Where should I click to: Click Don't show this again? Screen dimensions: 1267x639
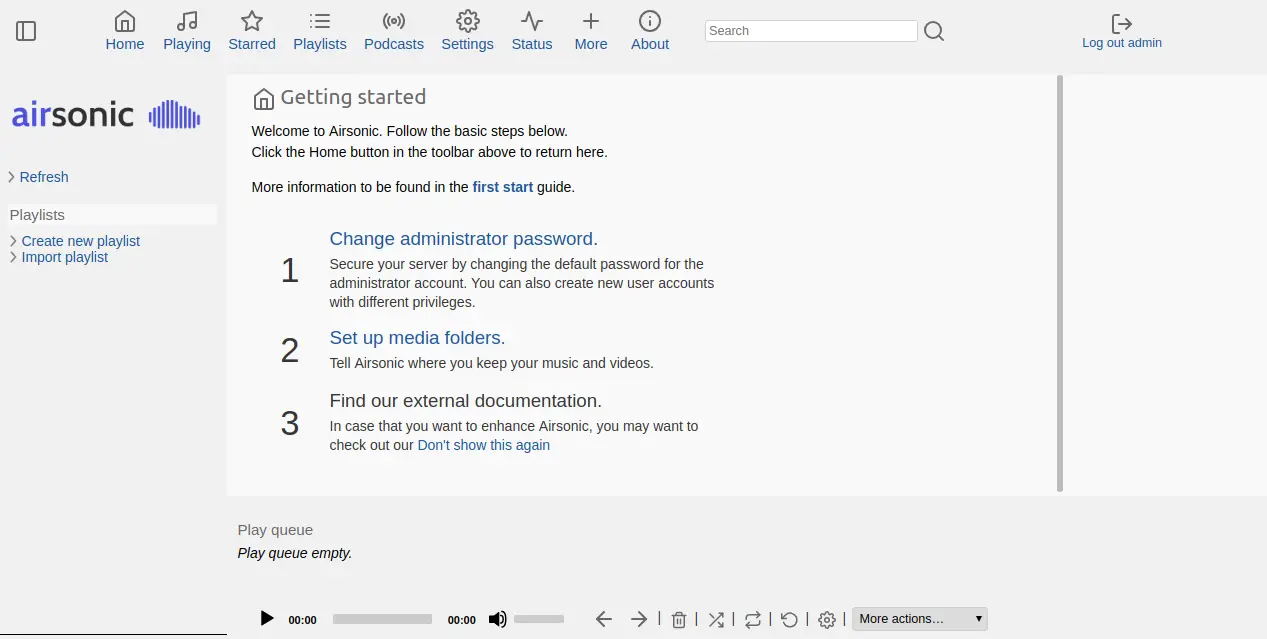pos(484,445)
